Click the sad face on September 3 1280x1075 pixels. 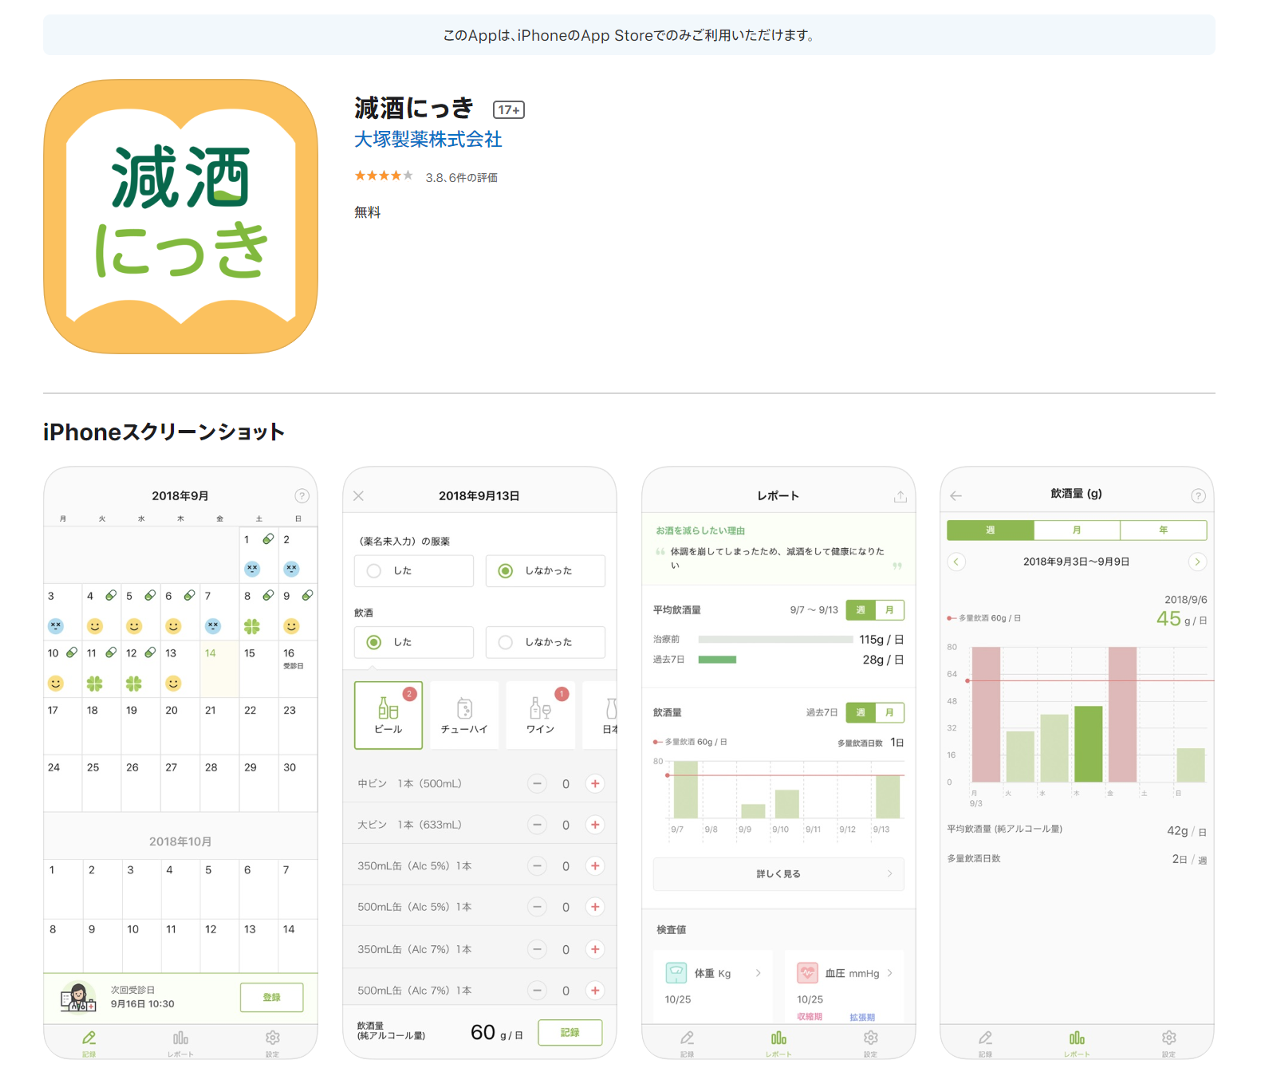pos(56,626)
